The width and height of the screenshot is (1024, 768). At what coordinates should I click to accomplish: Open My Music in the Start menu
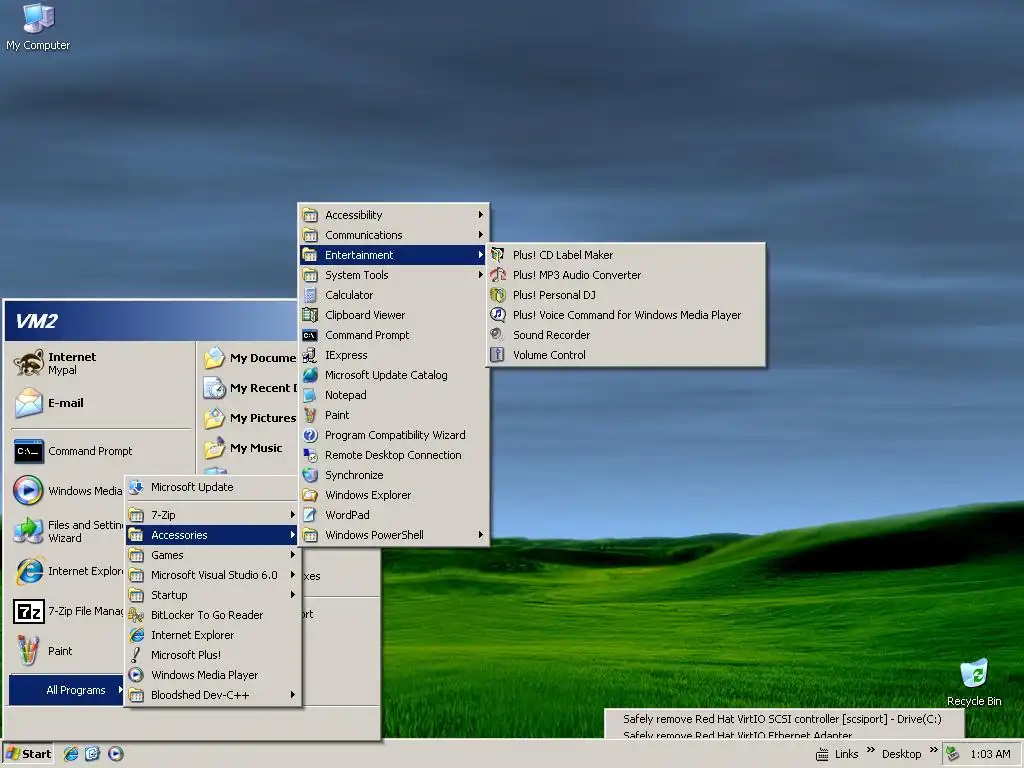(x=249, y=448)
